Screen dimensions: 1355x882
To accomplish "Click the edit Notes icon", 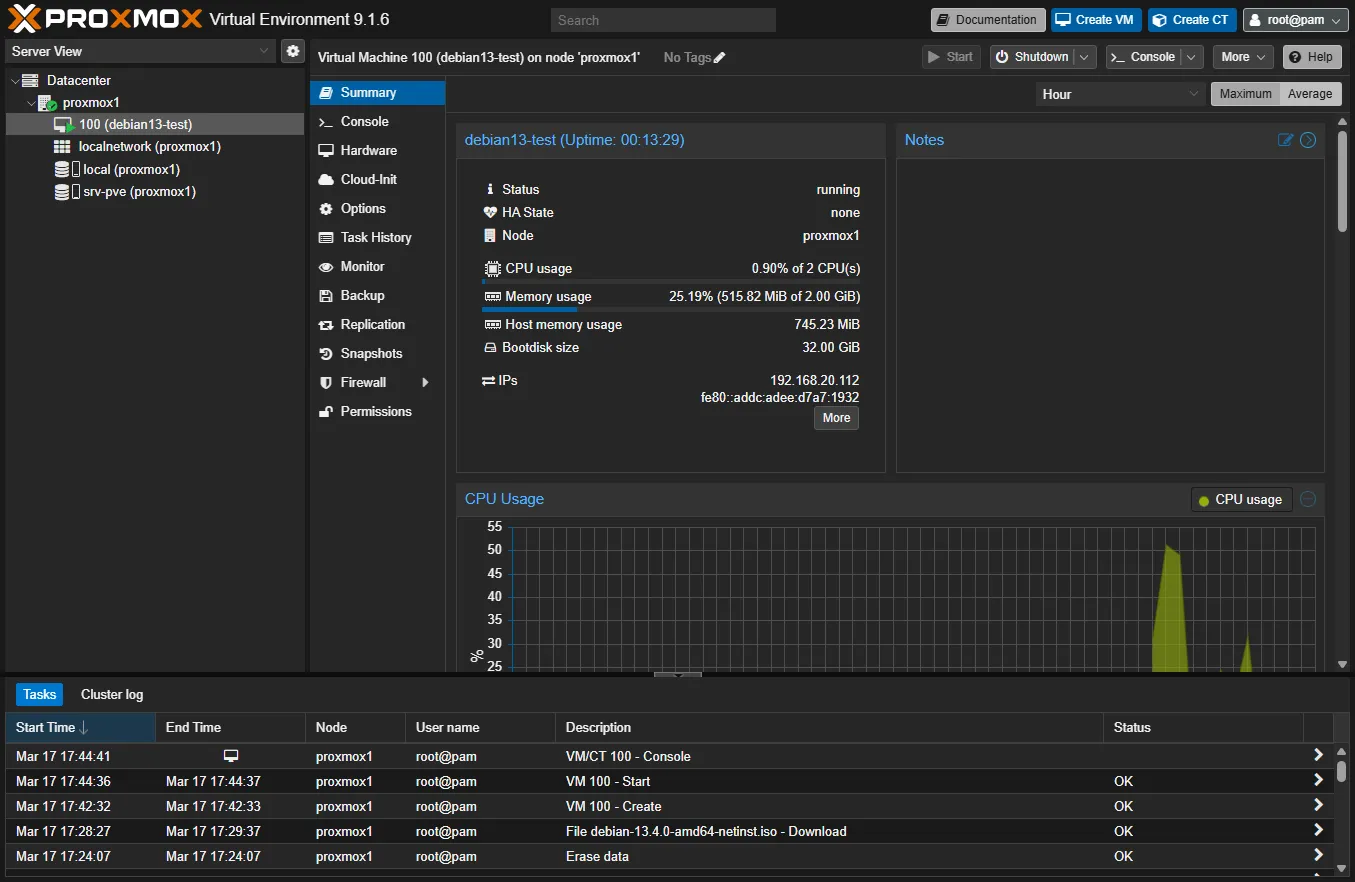I will pyautogui.click(x=1286, y=140).
